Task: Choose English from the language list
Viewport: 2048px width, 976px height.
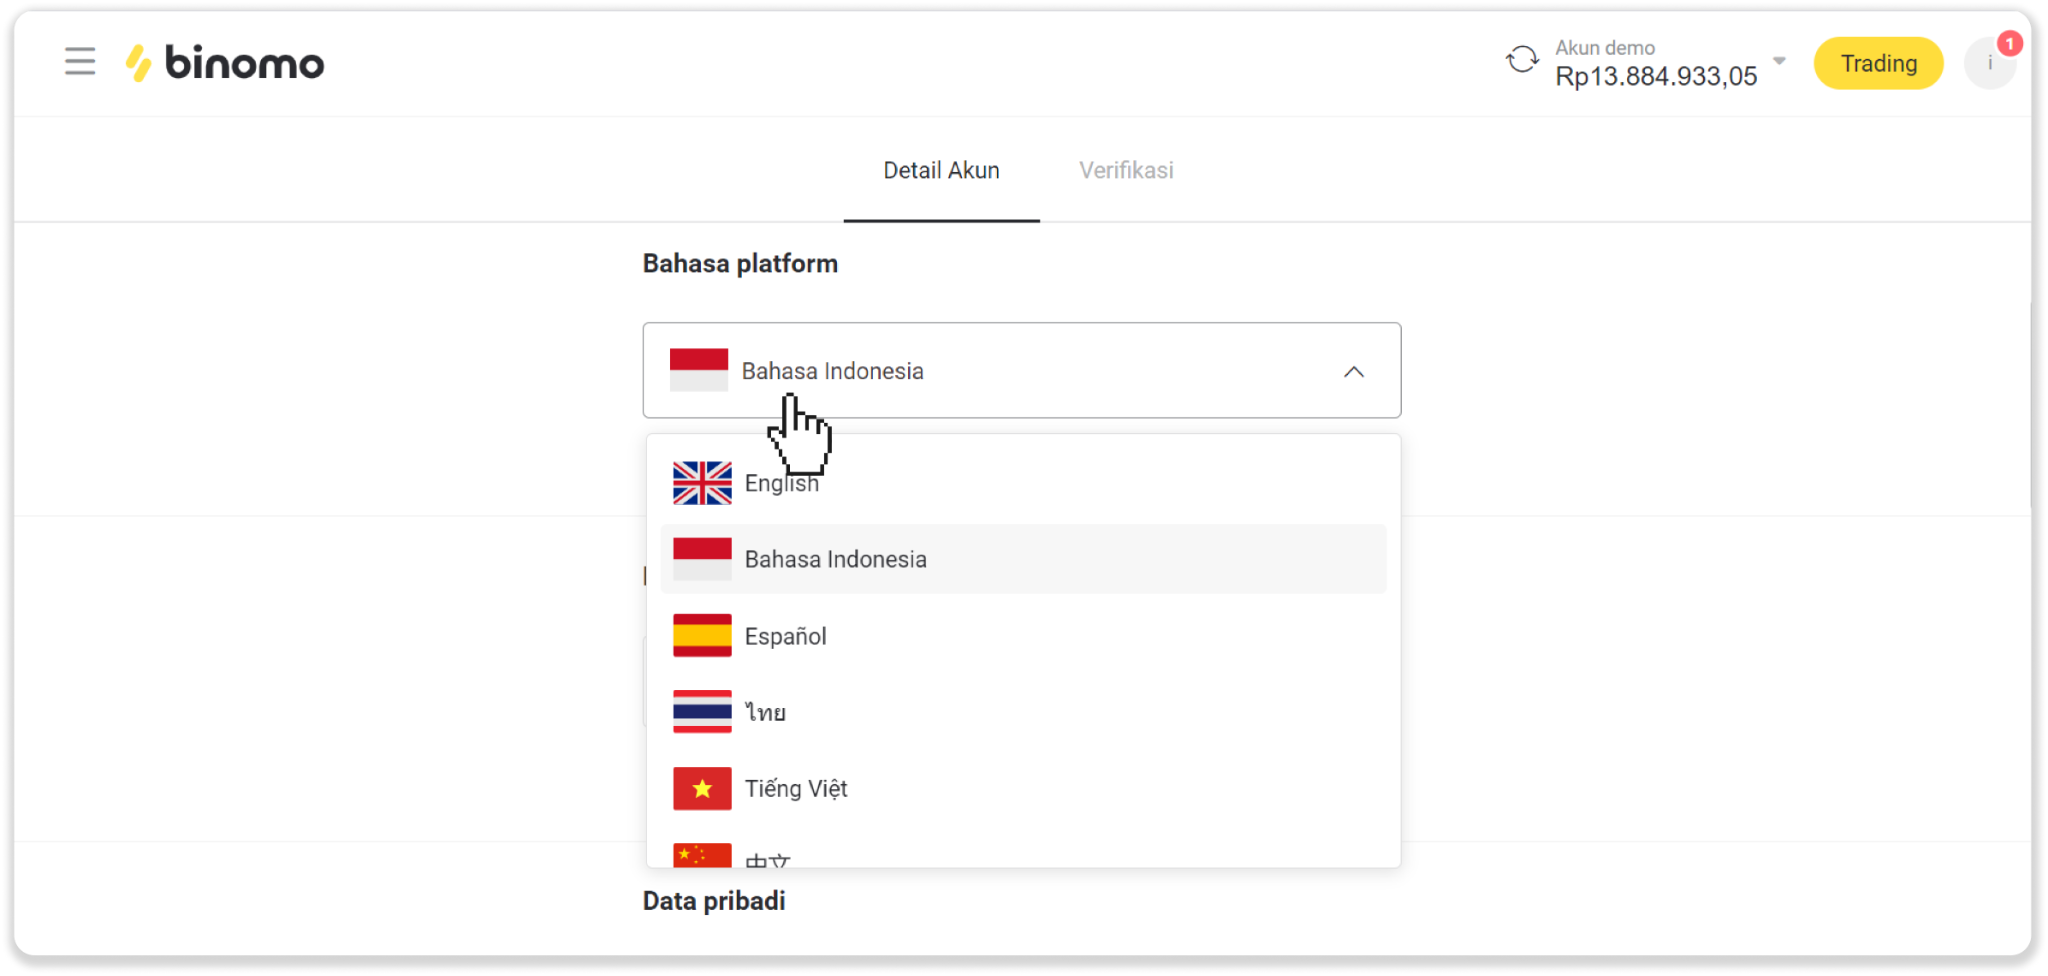Action: pyautogui.click(x=782, y=484)
